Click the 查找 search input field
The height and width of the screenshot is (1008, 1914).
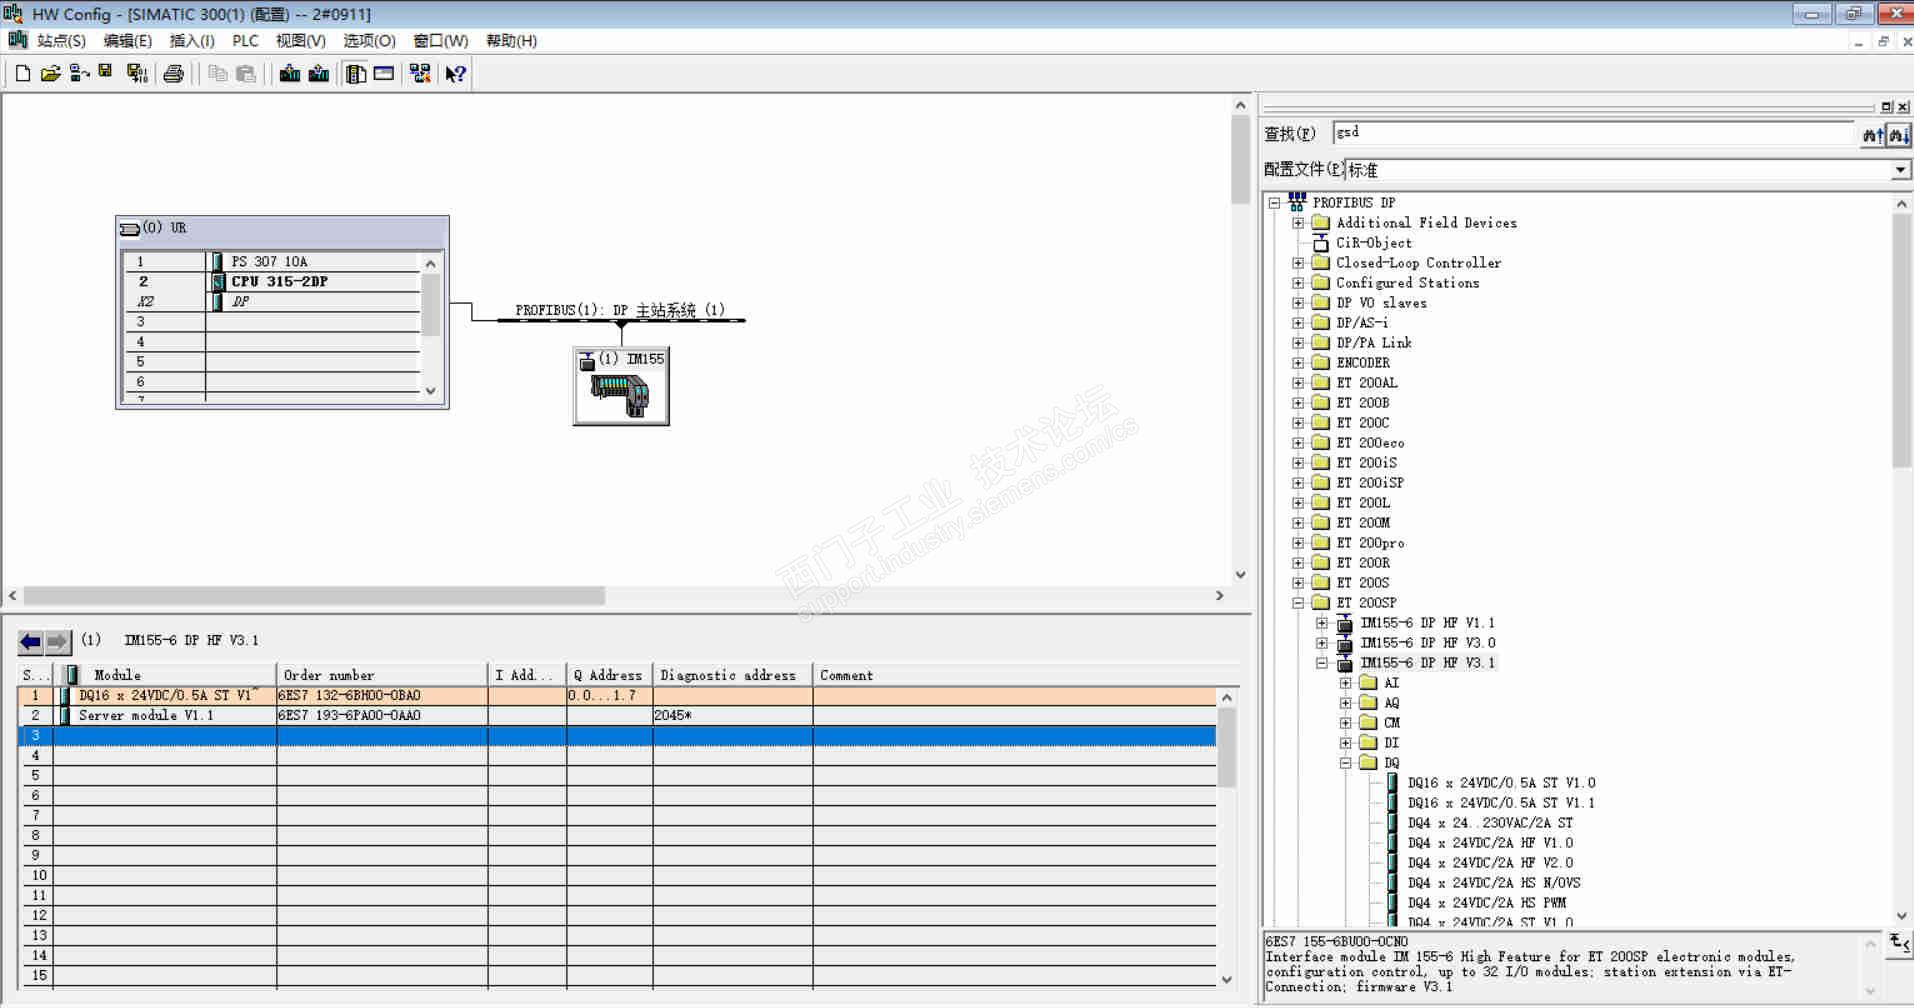coord(1594,134)
